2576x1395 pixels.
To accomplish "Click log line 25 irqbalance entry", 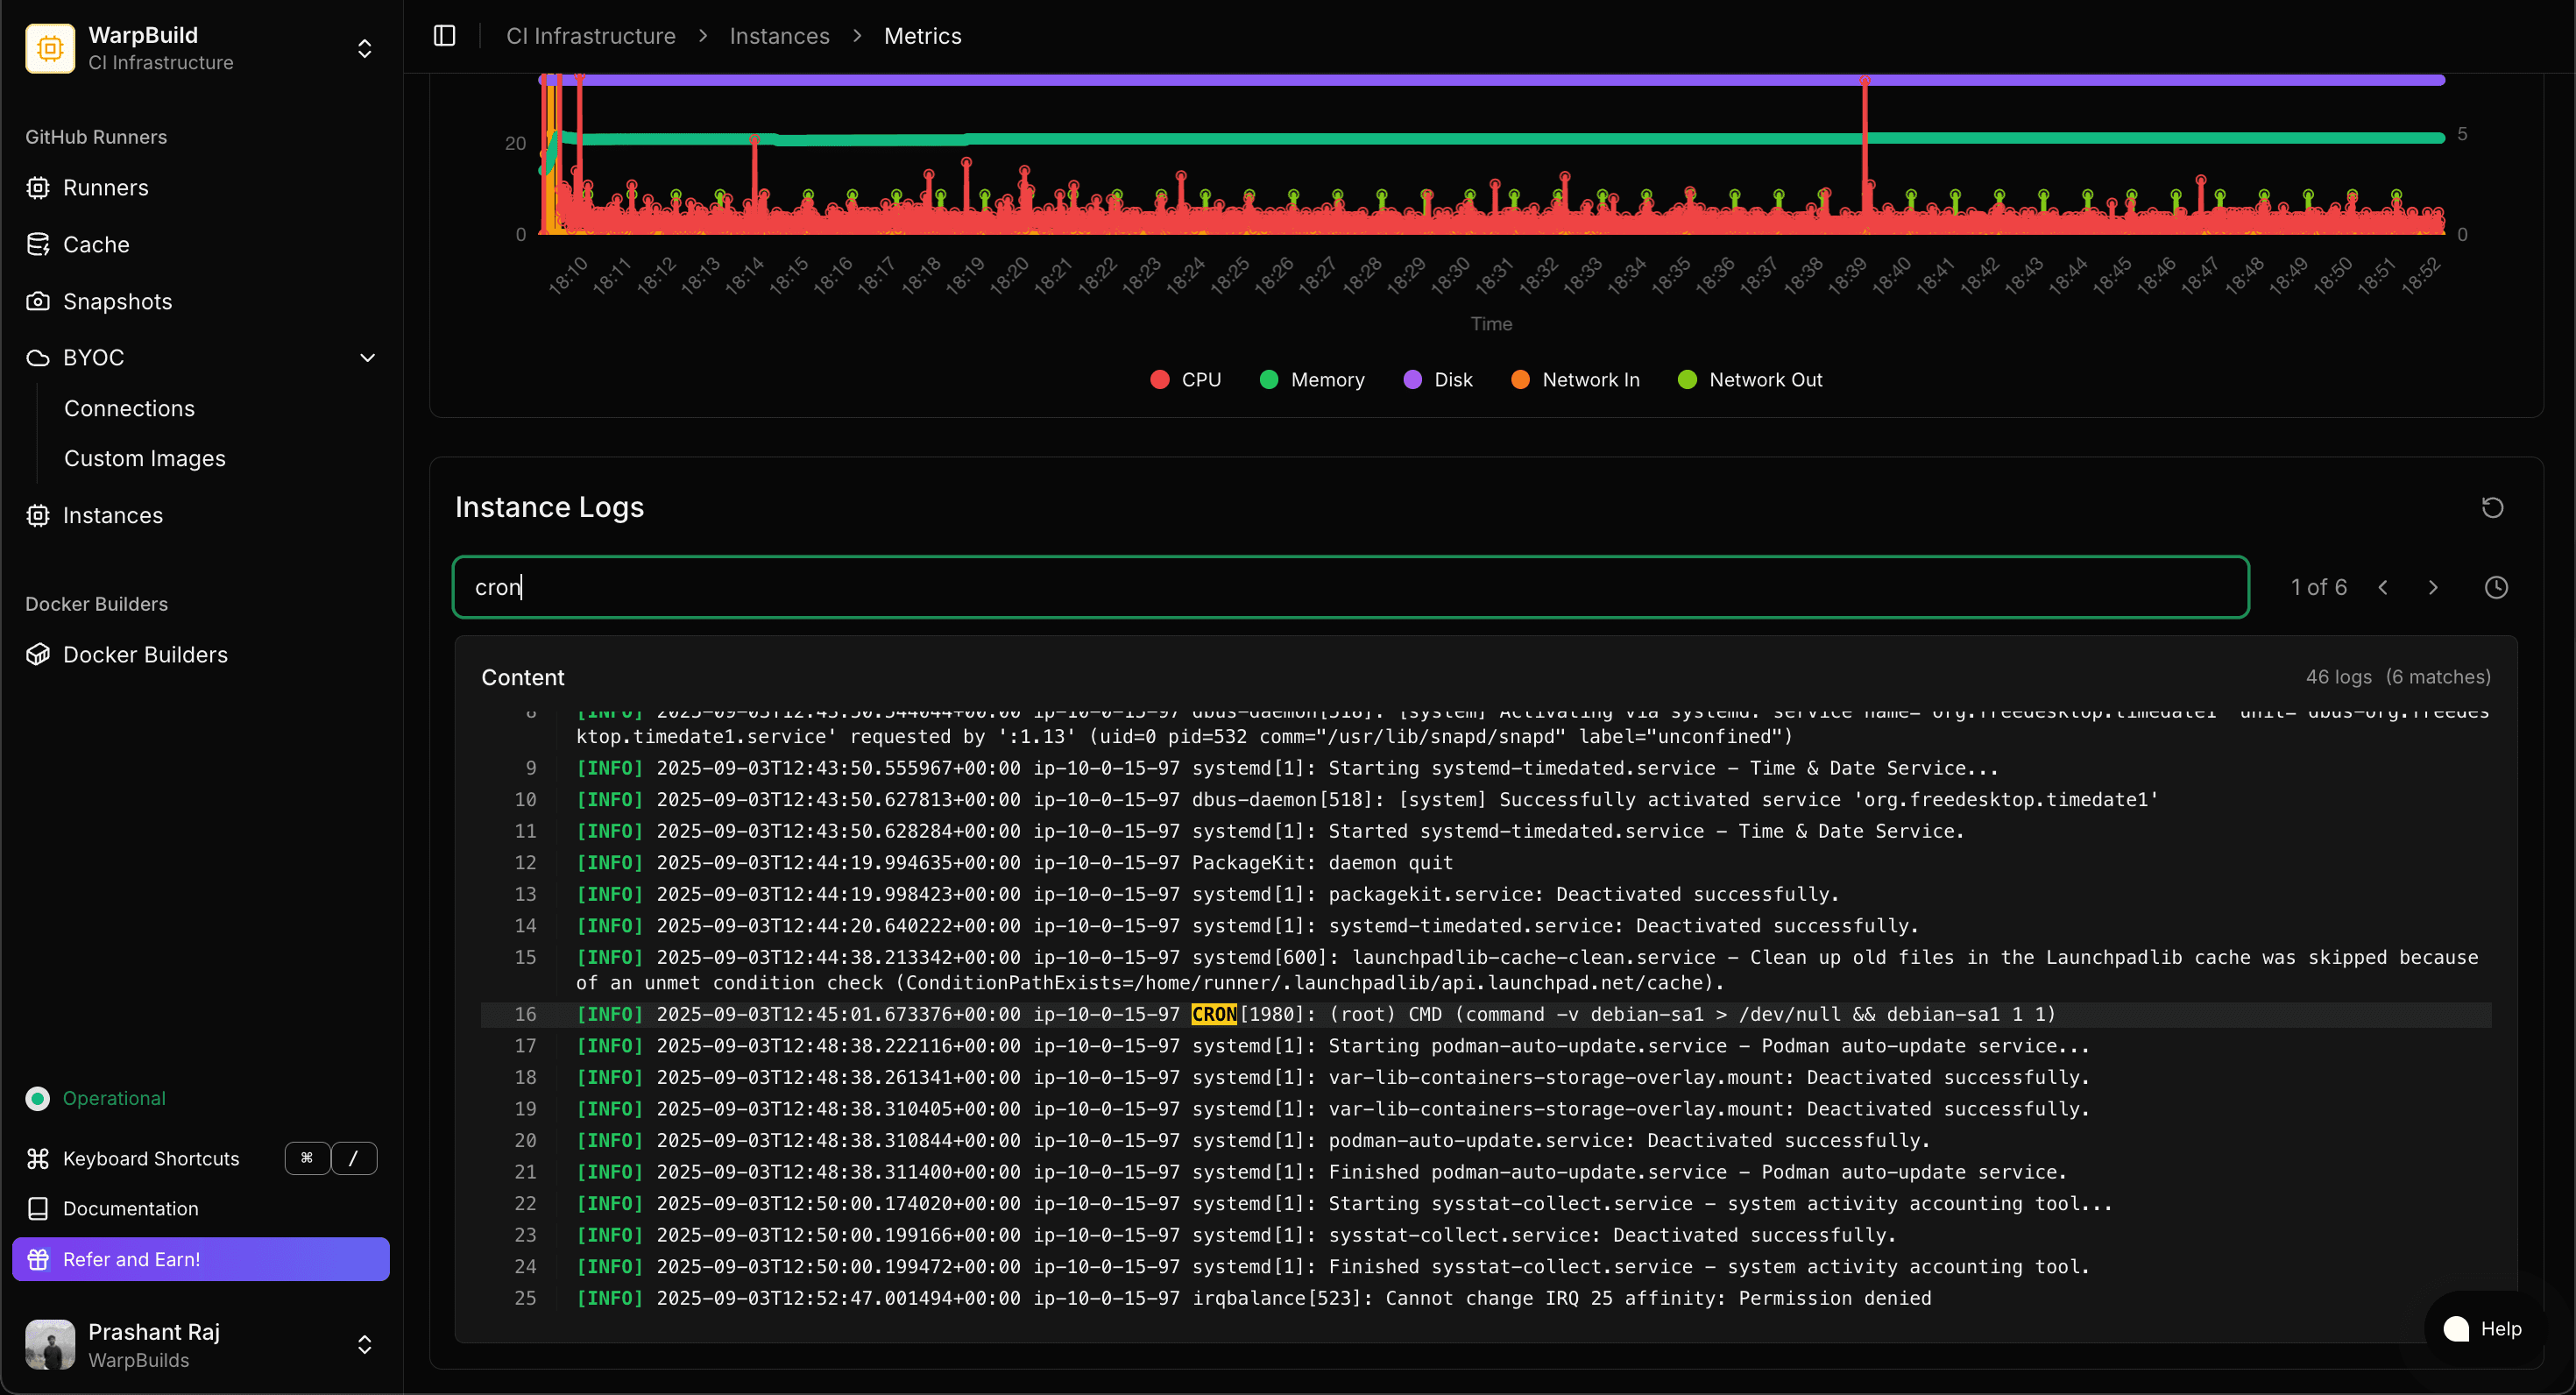I will pos(1486,1298).
